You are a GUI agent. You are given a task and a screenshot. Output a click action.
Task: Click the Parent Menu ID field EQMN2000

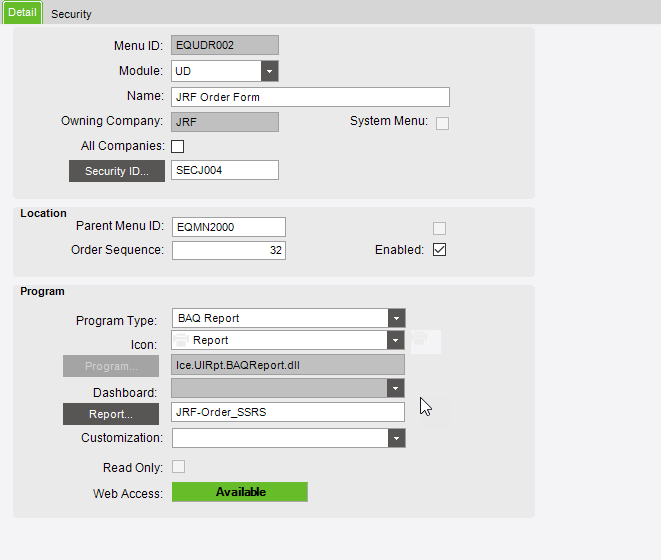(228, 227)
